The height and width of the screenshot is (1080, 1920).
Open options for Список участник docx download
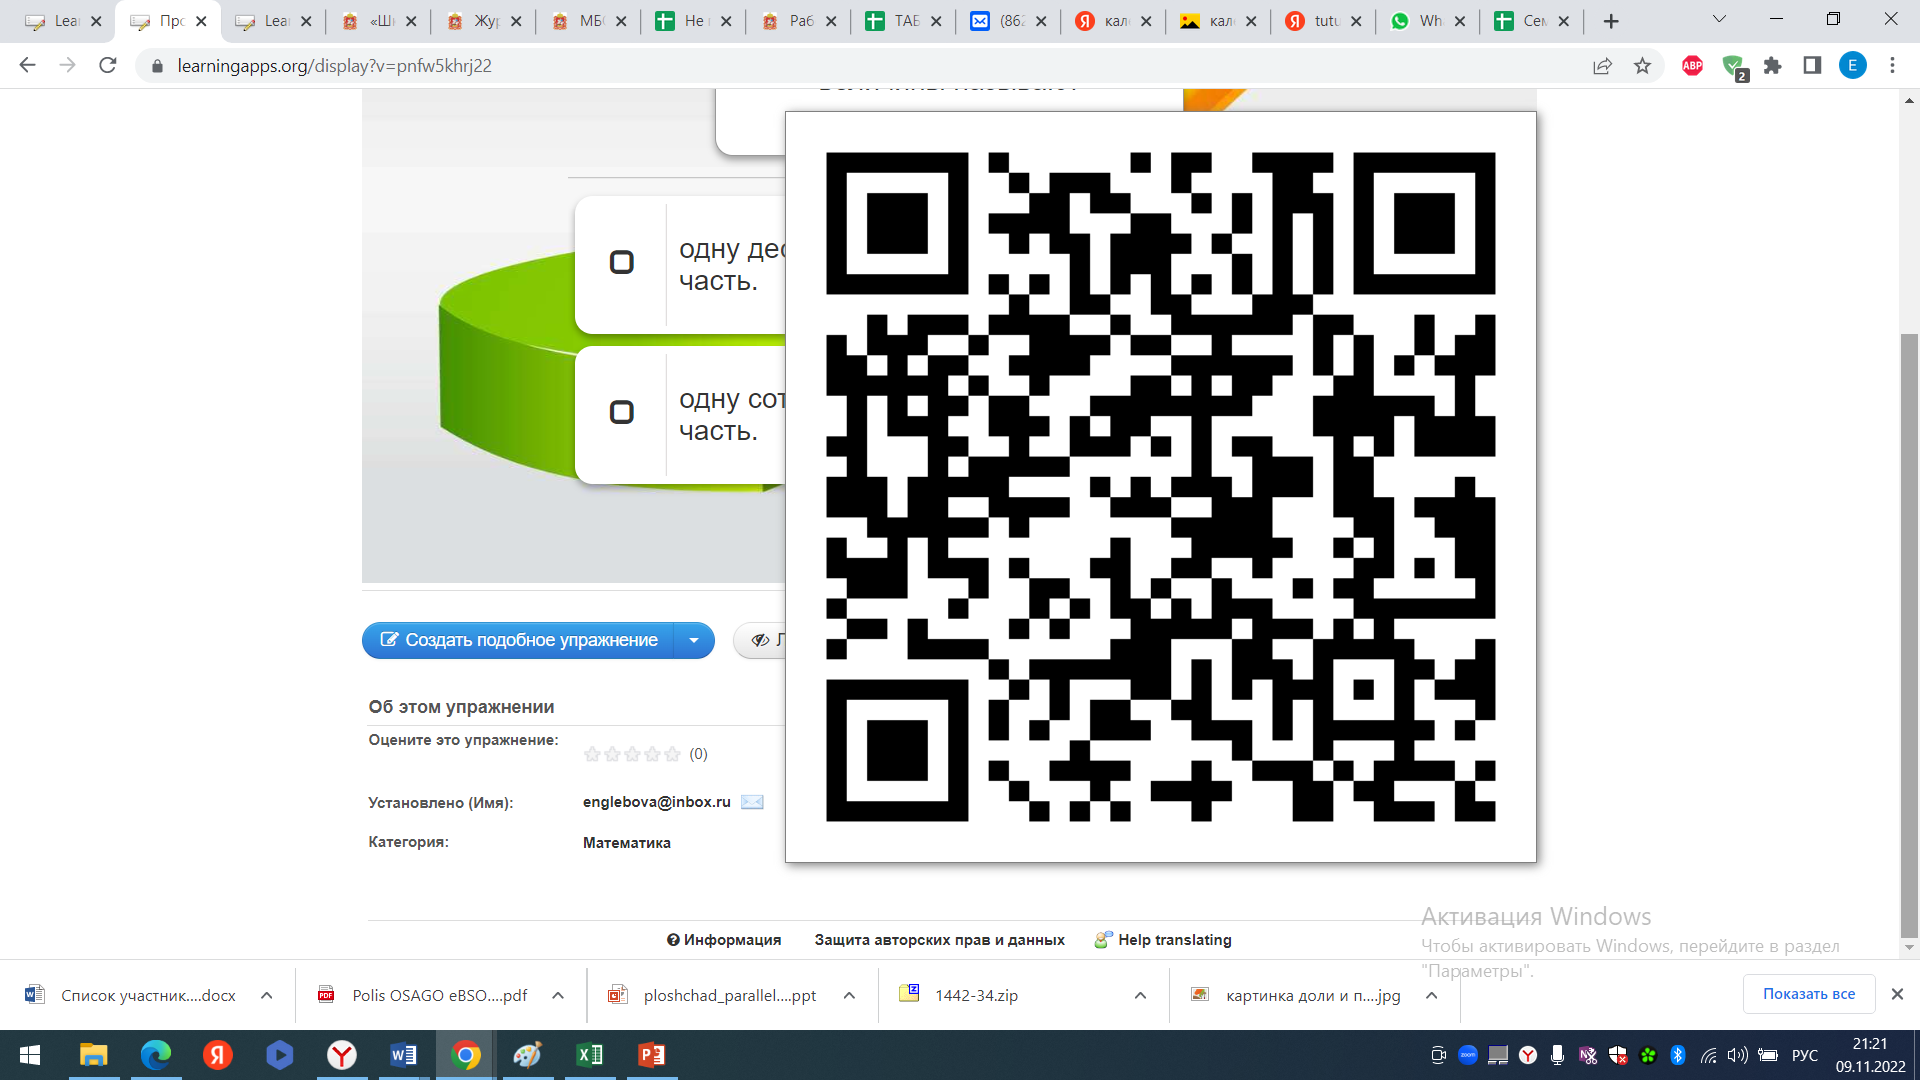[266, 996]
